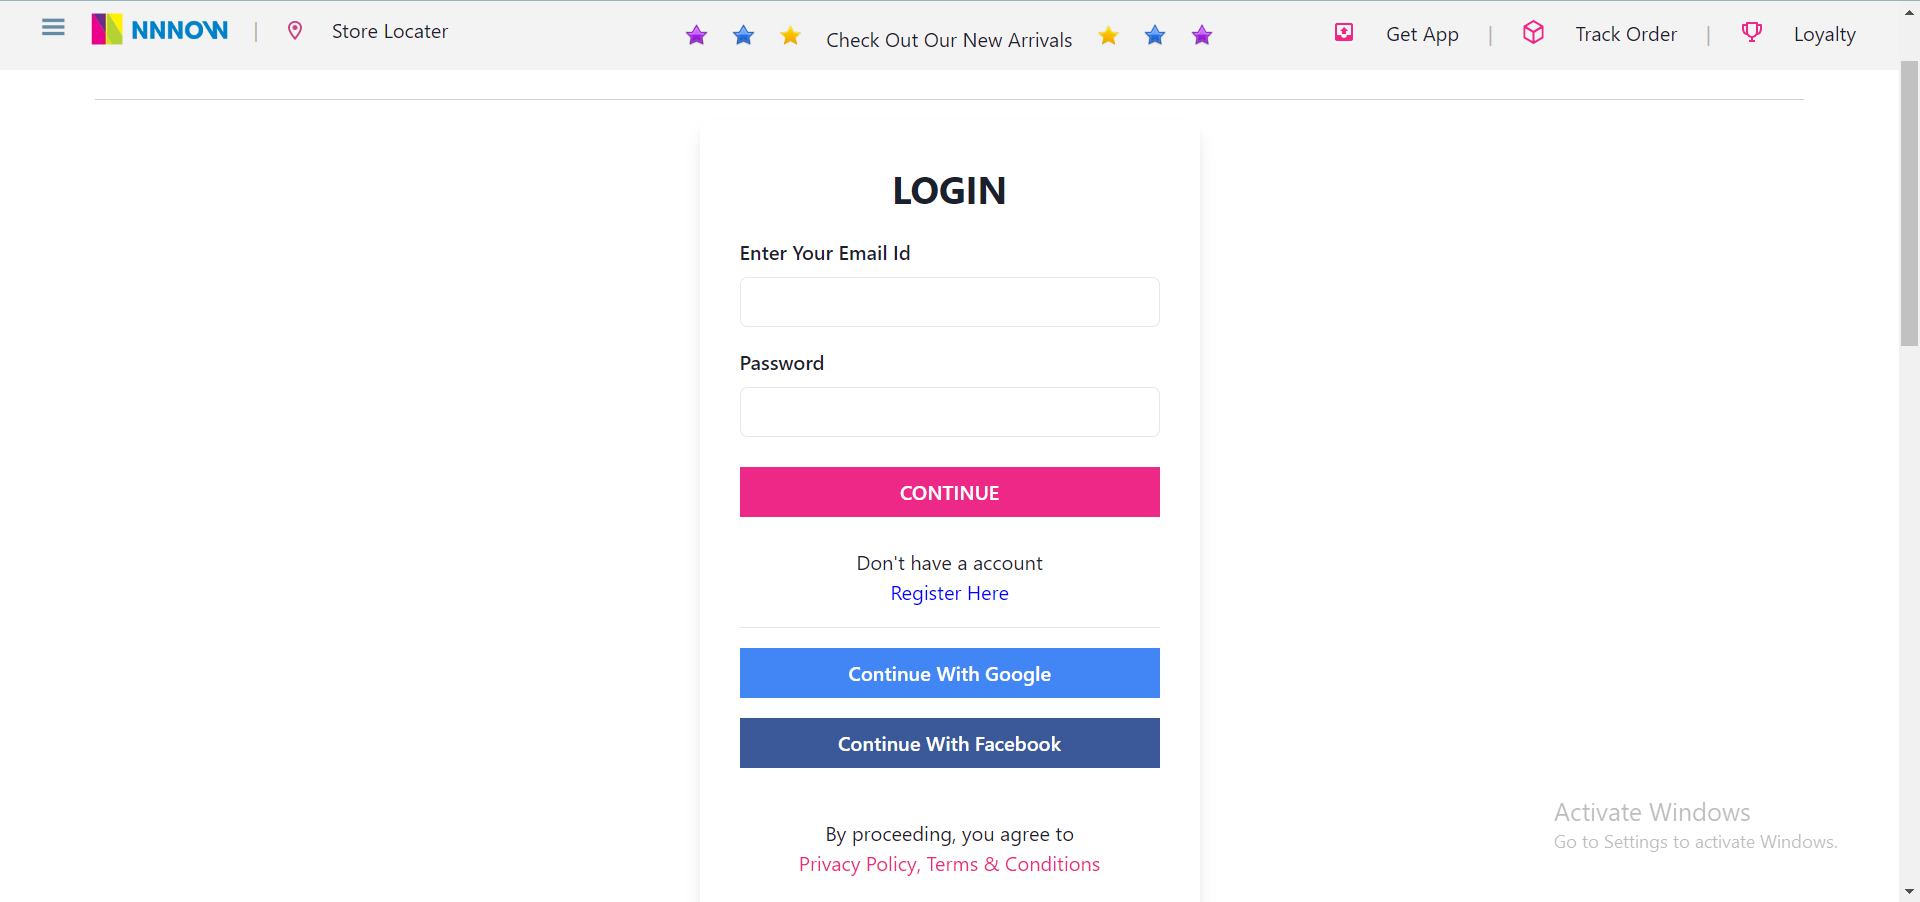Click the Track Order package icon
The image size is (1920, 902).
click(1533, 32)
